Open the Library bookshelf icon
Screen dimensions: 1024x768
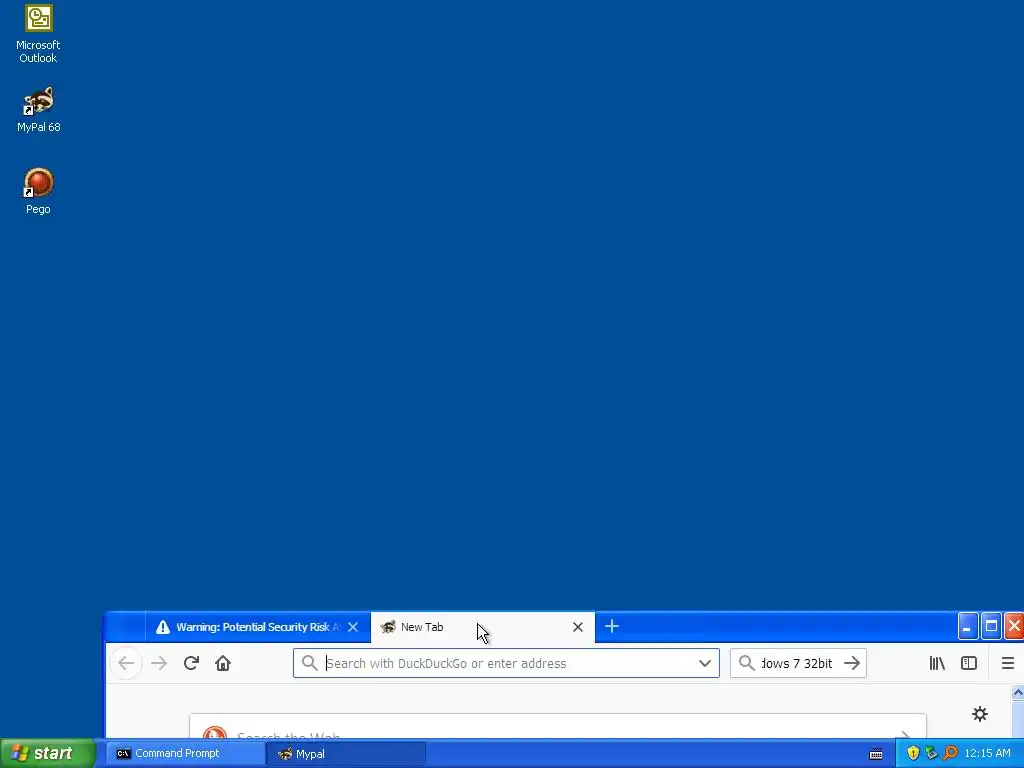click(x=937, y=664)
